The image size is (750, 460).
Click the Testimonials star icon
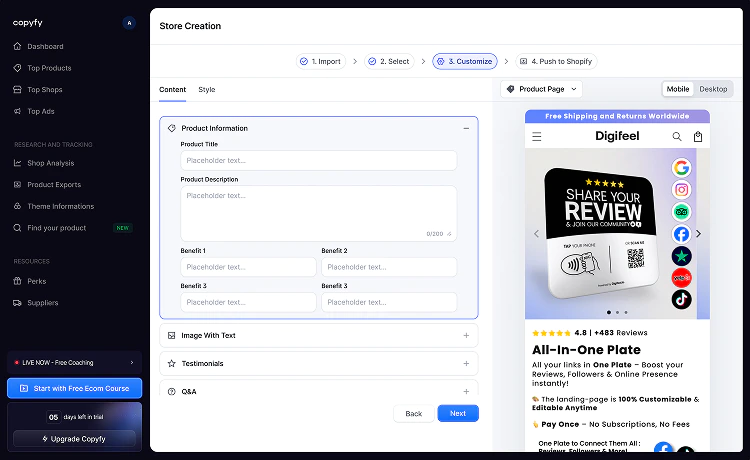point(172,363)
